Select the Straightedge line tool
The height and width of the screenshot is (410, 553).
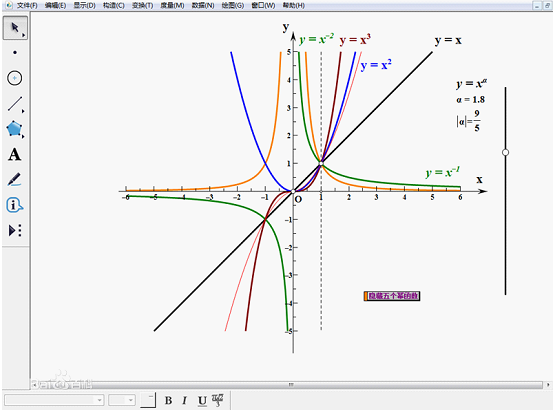point(15,104)
